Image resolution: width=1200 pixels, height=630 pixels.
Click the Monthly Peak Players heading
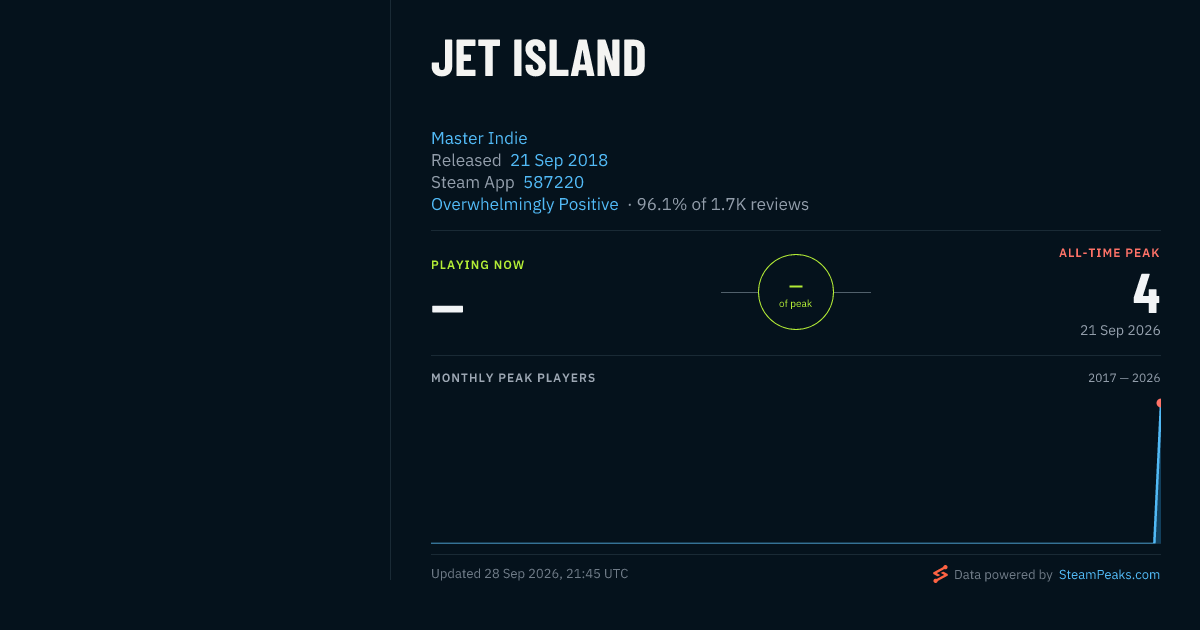(513, 378)
